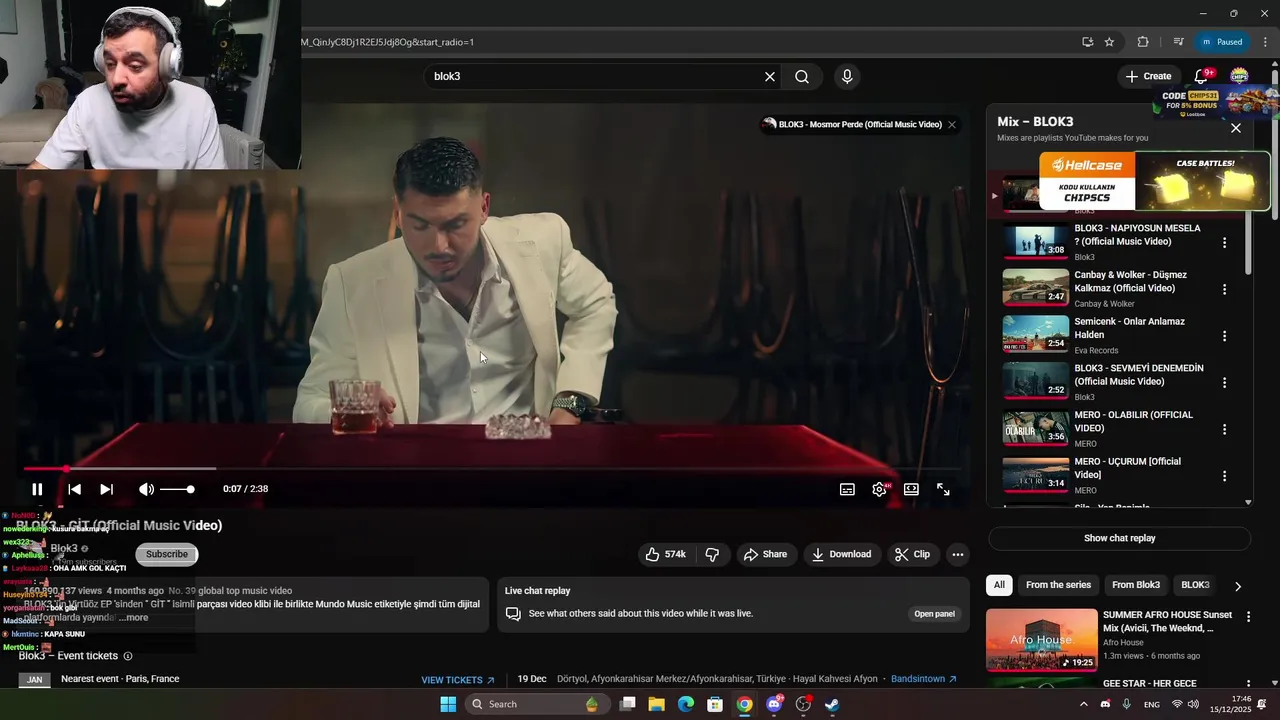Screen dimensions: 1280x720
Task: Show more filter chips with arrow
Action: coord(1237,586)
